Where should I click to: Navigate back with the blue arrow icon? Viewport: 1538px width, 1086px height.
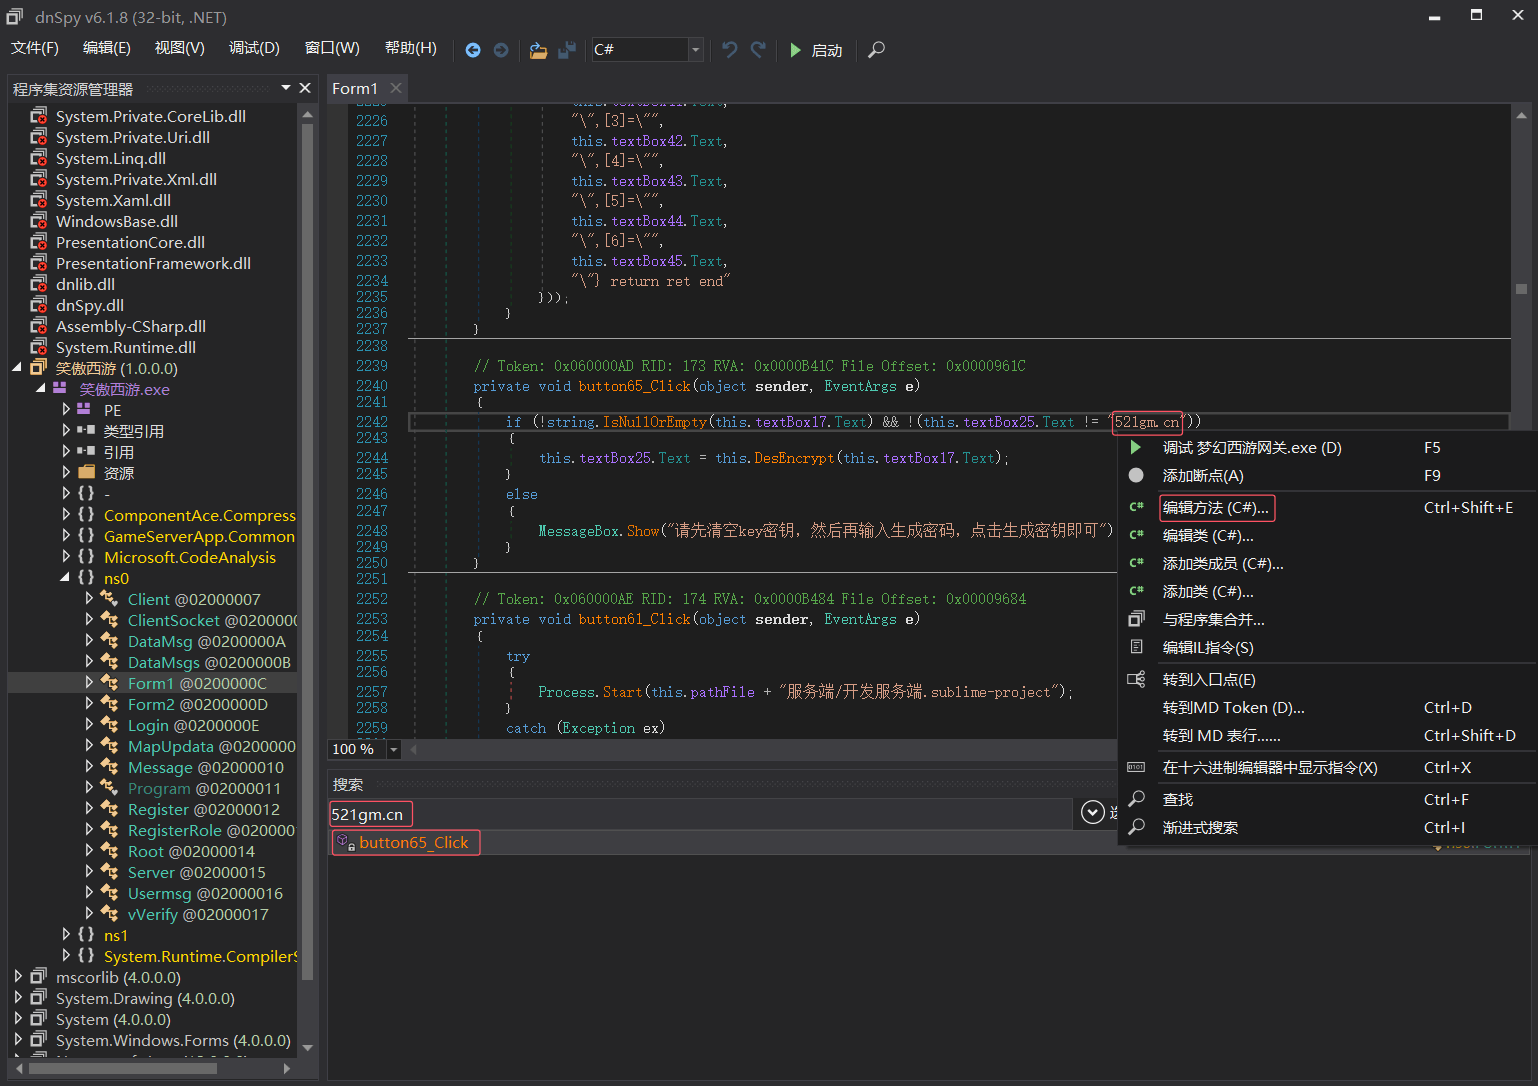coord(473,50)
